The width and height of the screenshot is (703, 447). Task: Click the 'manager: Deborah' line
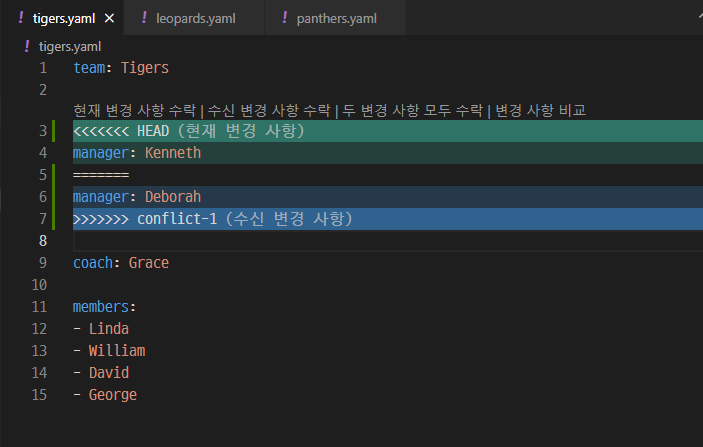tap(388, 197)
